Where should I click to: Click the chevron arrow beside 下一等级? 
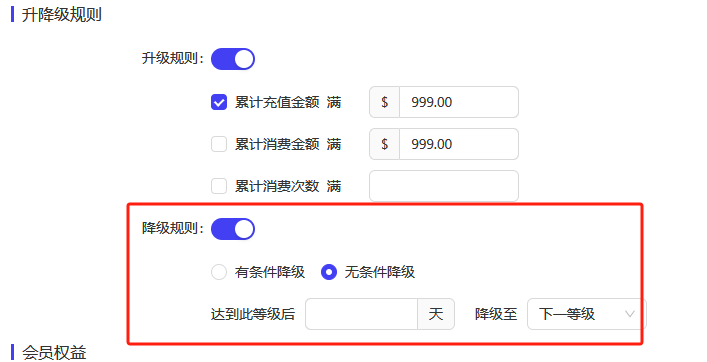[630, 314]
